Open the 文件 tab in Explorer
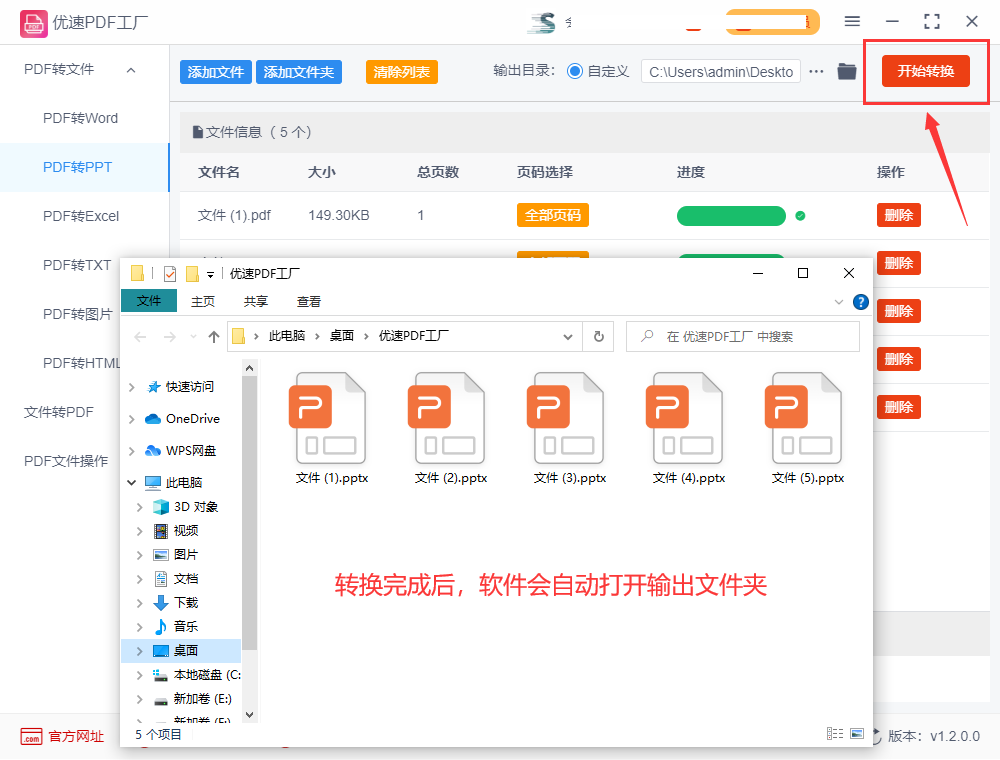The height and width of the screenshot is (760, 1000). [149, 300]
